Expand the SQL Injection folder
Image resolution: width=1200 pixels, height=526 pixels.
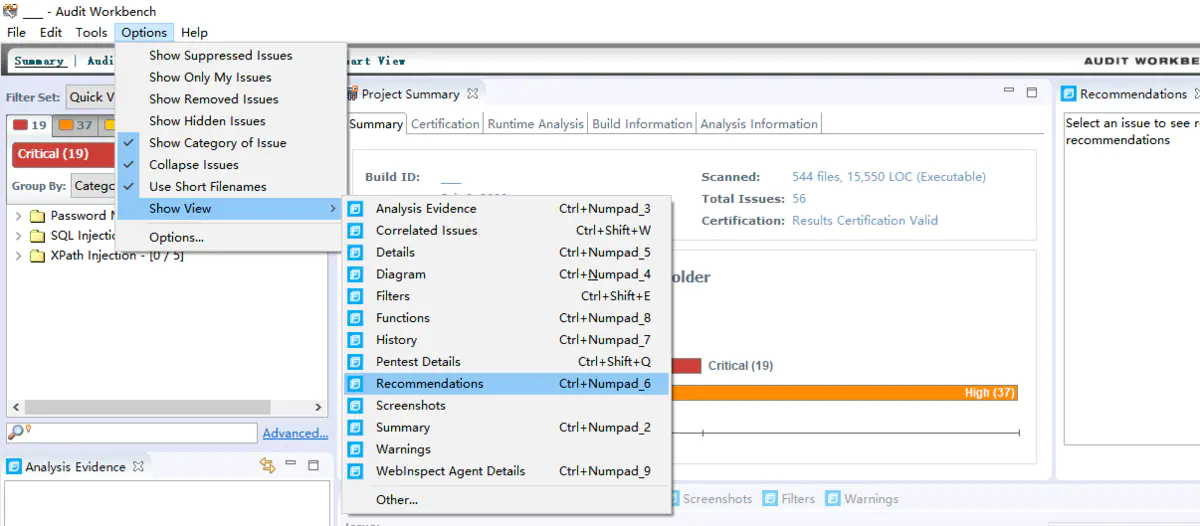(x=19, y=236)
